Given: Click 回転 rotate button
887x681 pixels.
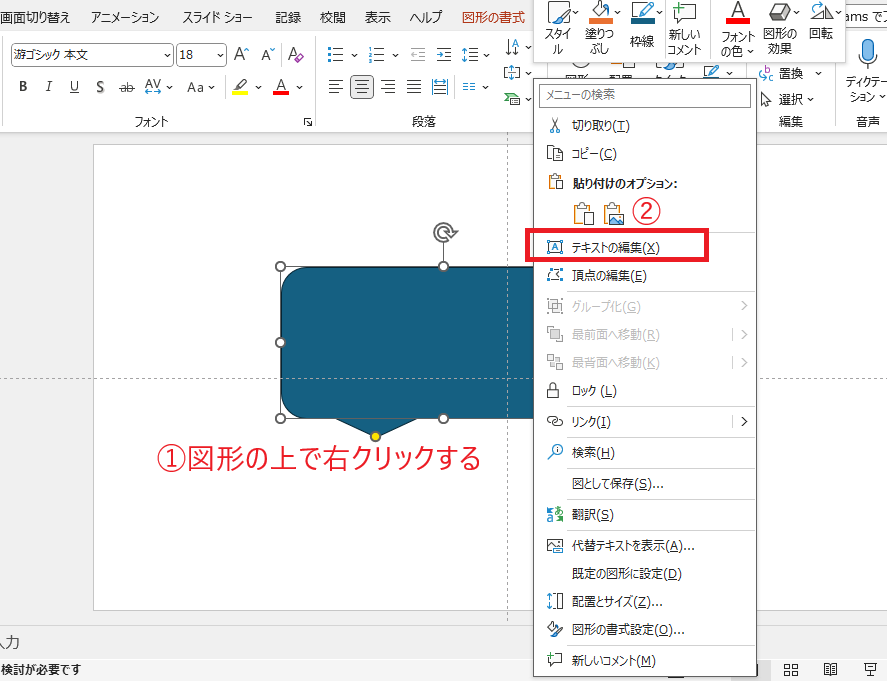Looking at the screenshot, I should point(822,23).
